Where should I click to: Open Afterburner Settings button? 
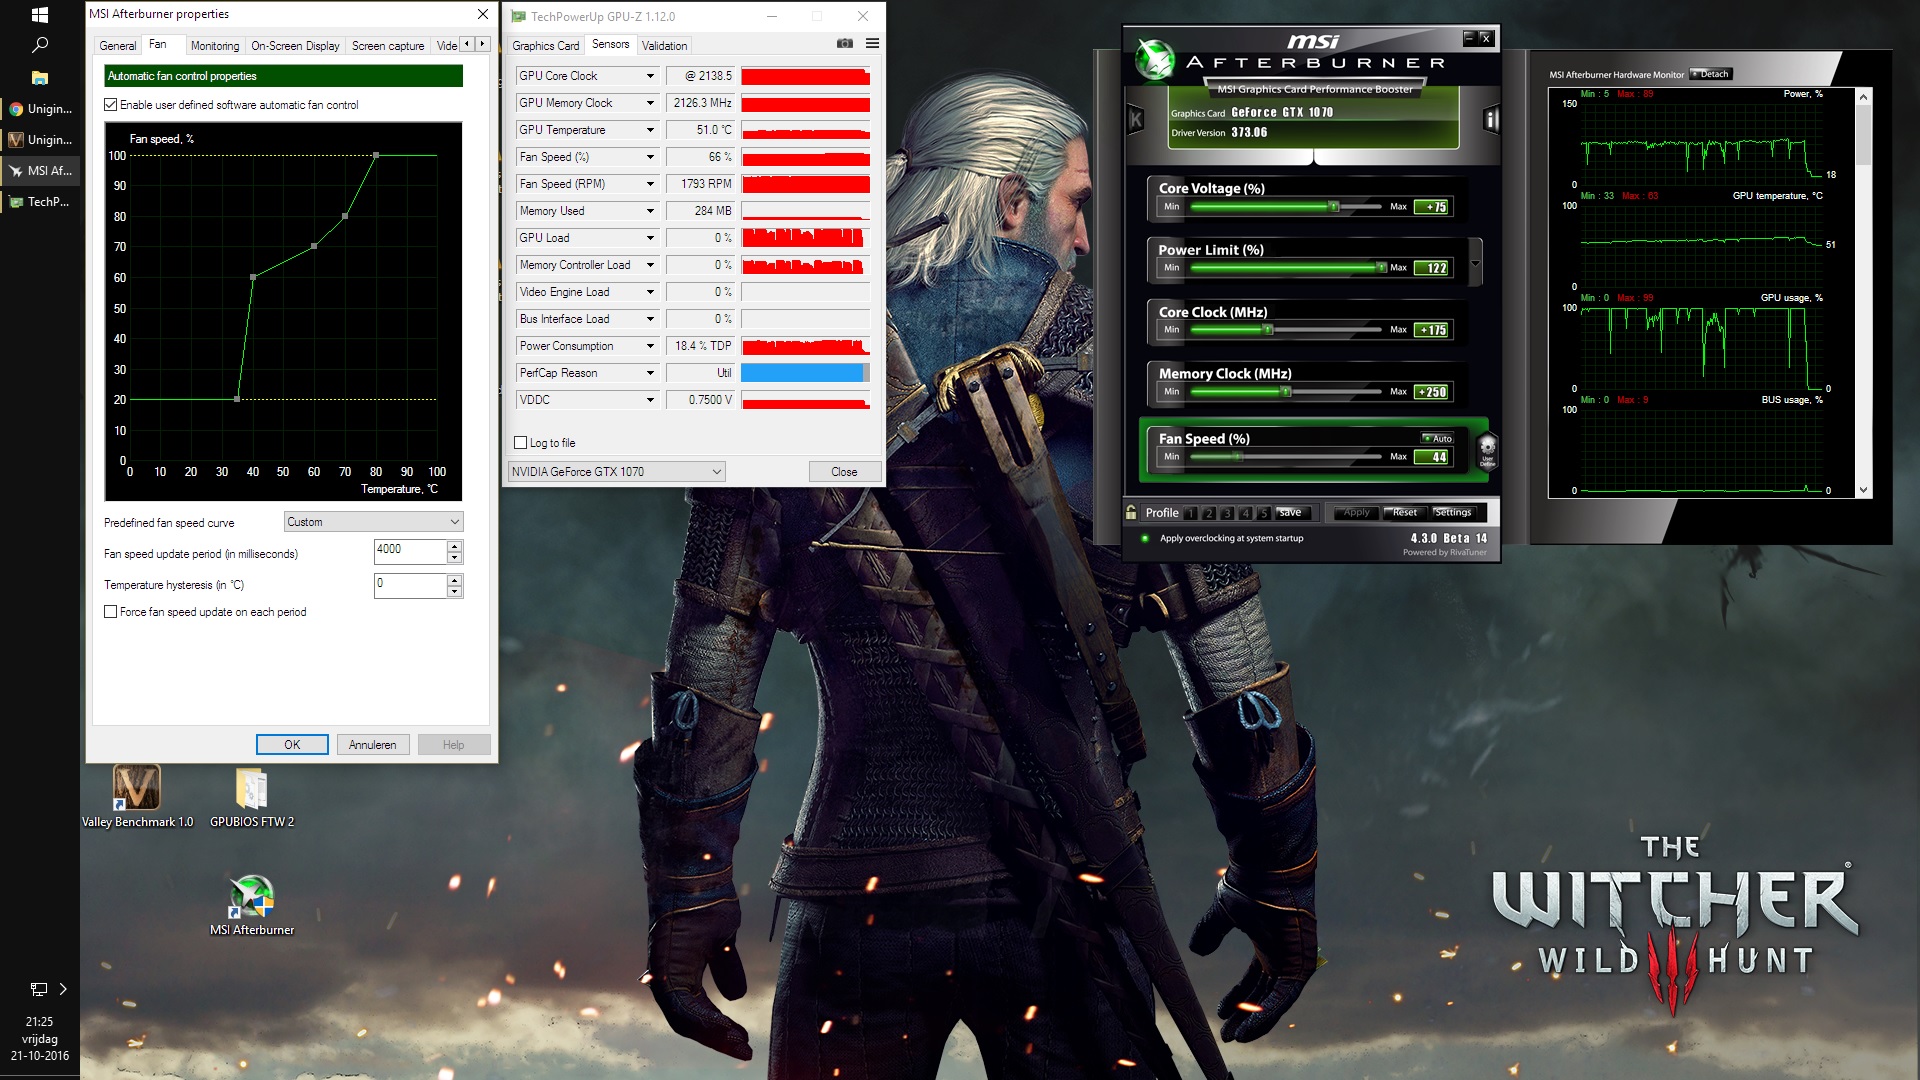tap(1453, 513)
